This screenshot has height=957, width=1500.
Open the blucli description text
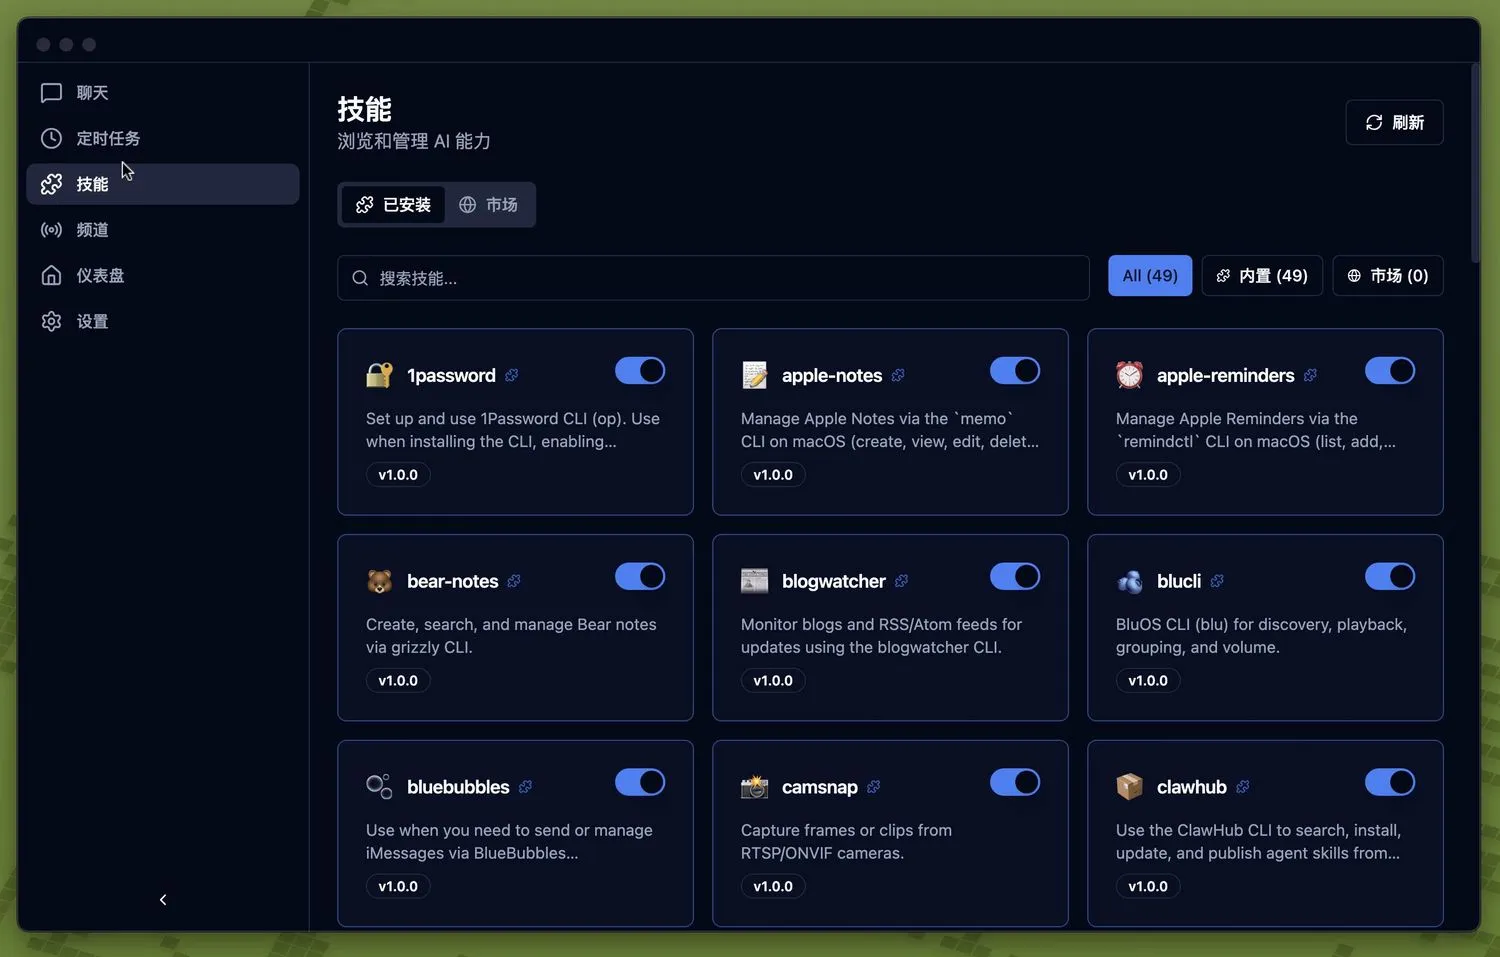[1261, 636]
